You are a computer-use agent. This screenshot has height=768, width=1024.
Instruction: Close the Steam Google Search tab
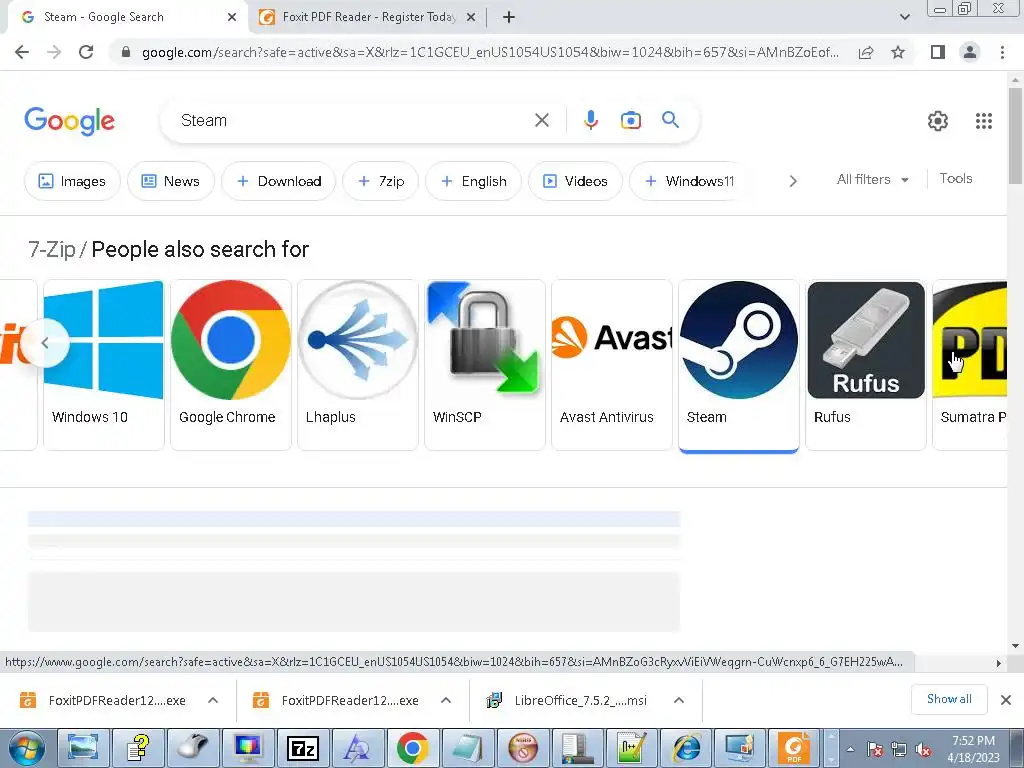232,18
